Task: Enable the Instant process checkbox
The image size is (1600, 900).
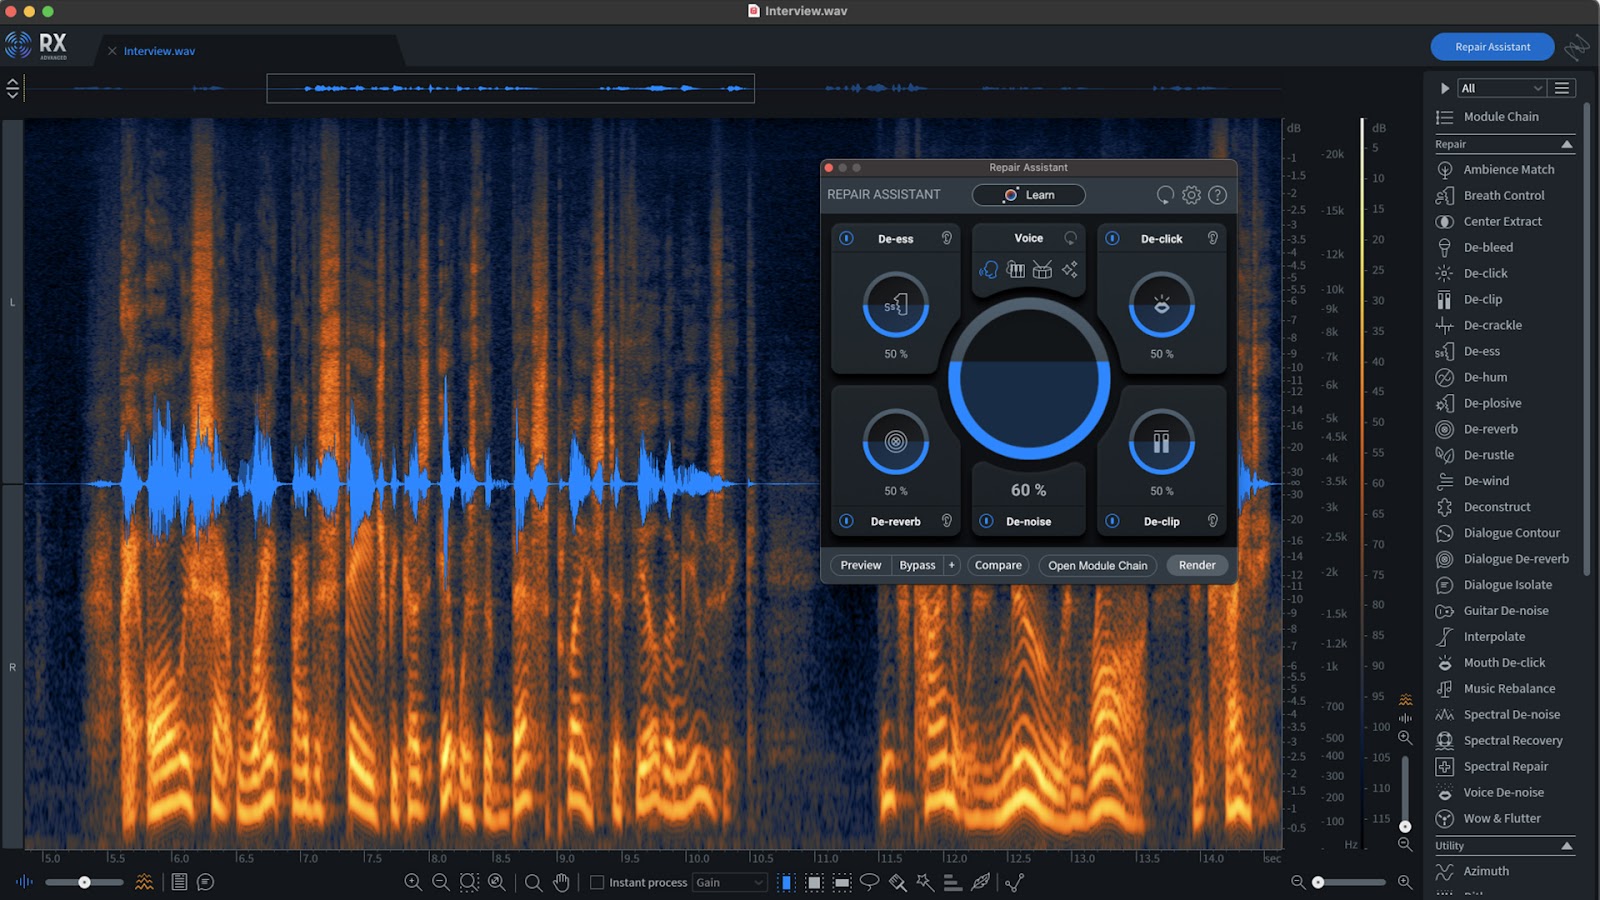Action: [x=596, y=882]
